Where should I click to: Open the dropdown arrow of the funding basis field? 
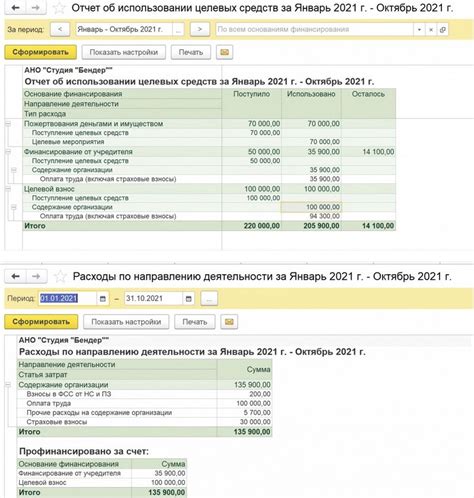419,30
